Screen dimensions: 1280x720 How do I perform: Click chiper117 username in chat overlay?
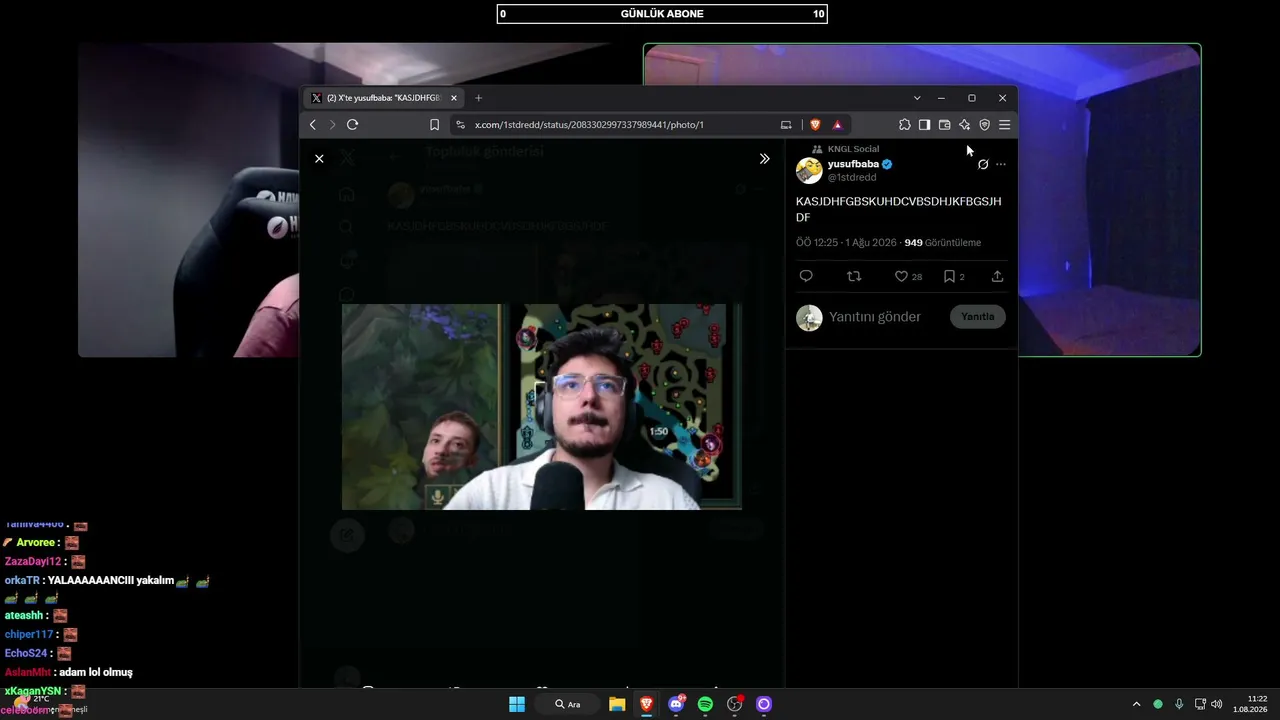(28, 634)
